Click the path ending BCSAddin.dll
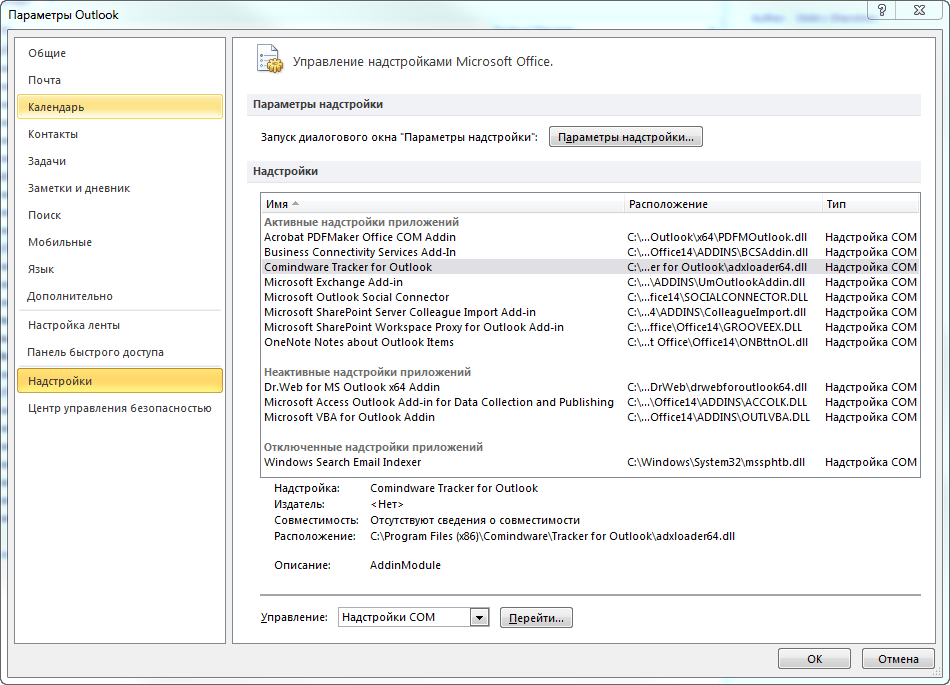Image resolution: width=950 pixels, height=685 pixels. (x=717, y=252)
